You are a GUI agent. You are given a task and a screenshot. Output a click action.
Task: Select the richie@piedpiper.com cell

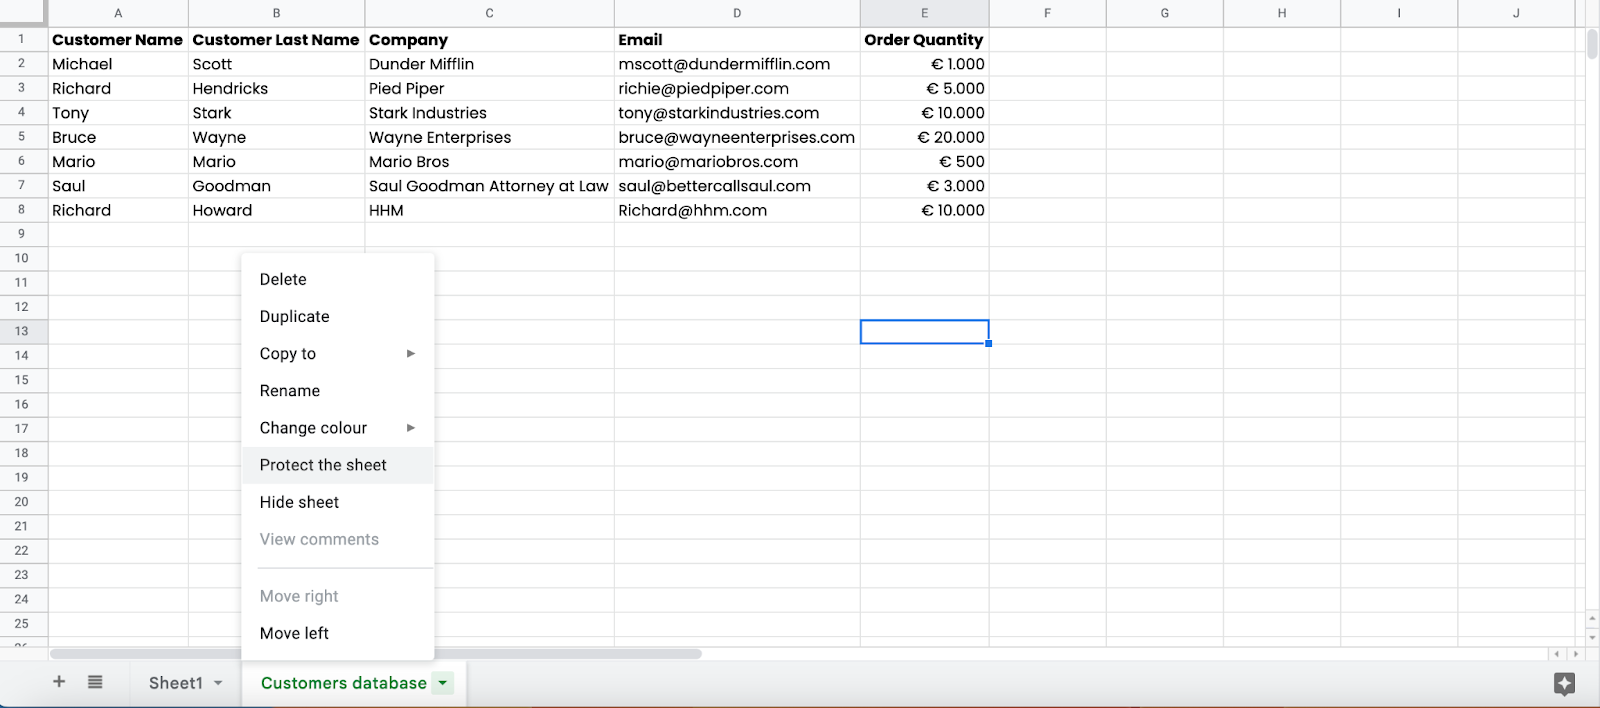click(x=737, y=89)
